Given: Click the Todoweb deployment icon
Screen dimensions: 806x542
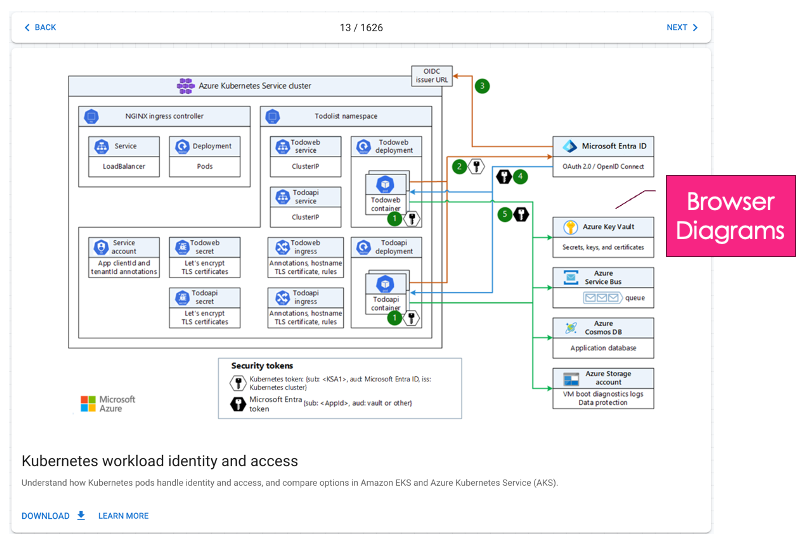Looking at the screenshot, I should pos(363,147).
